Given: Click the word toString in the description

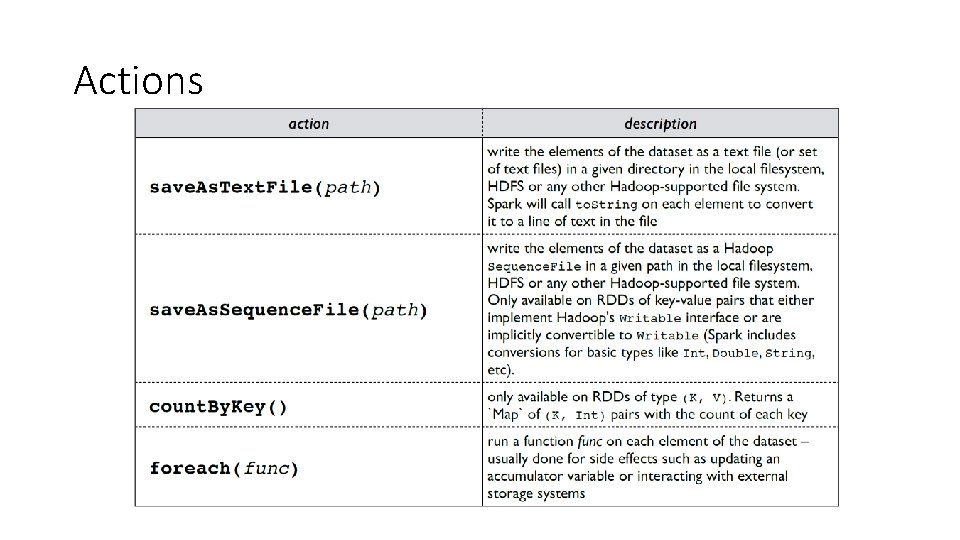Looking at the screenshot, I should tap(606, 204).
